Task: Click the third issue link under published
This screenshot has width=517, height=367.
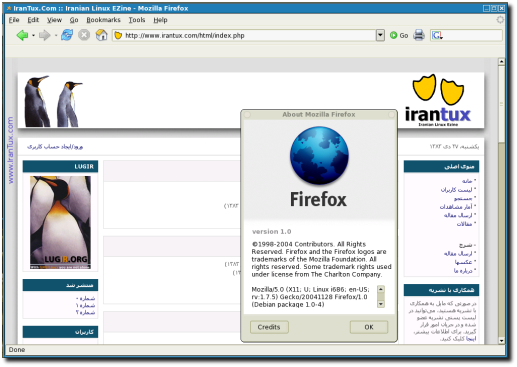Action: 86,312
